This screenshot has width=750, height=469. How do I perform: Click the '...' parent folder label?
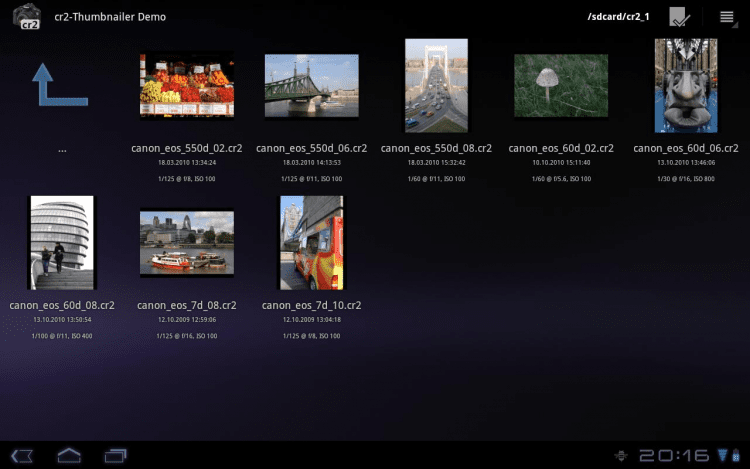pos(62,150)
